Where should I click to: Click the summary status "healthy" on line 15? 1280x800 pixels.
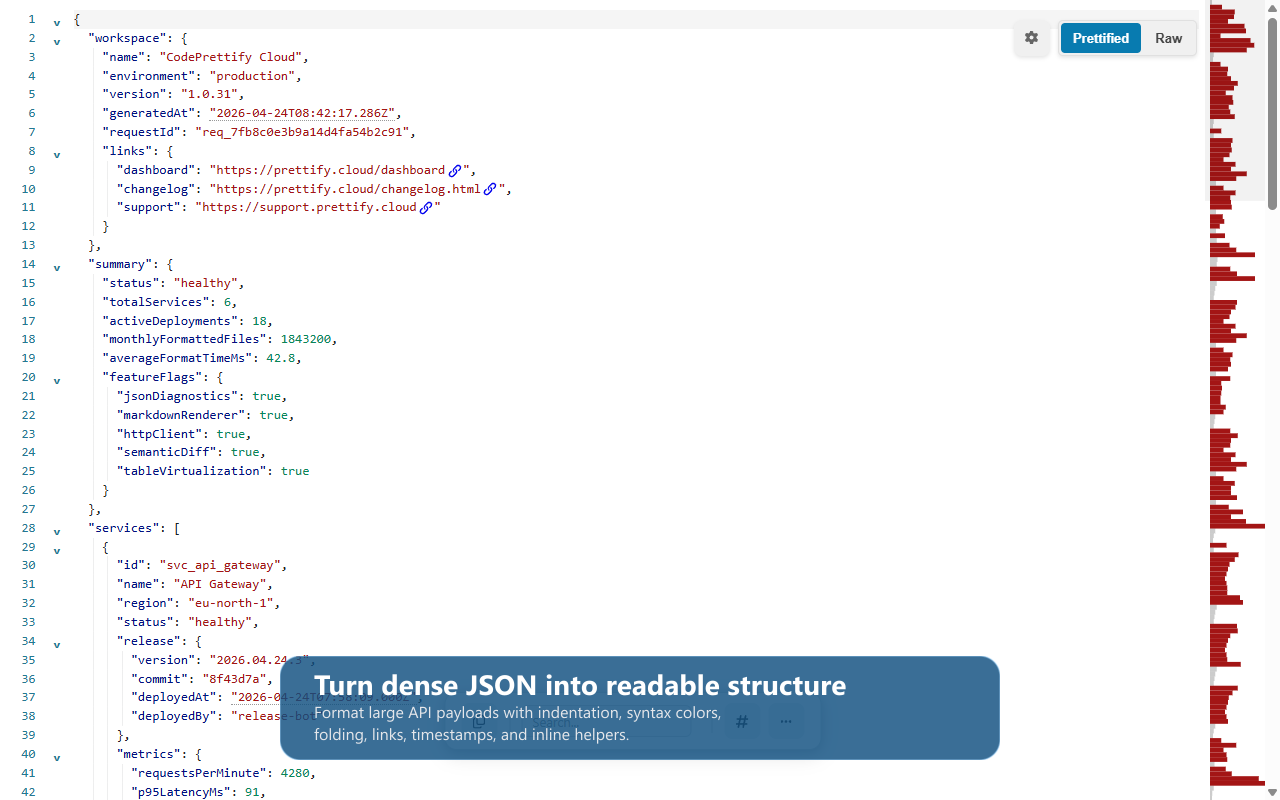(205, 283)
